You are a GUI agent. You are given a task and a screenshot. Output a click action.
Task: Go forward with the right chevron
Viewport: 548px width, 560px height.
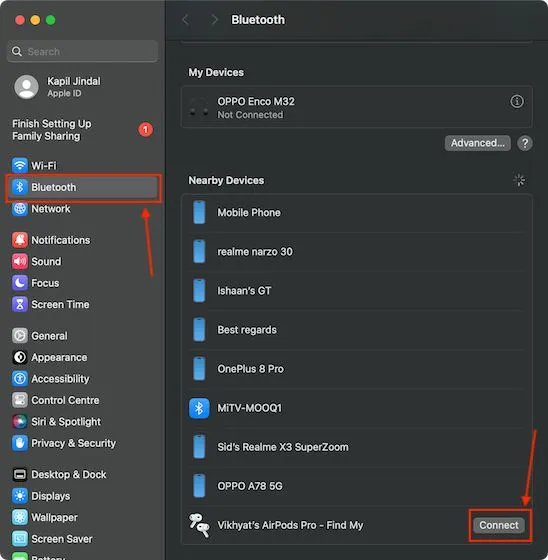pos(214,20)
